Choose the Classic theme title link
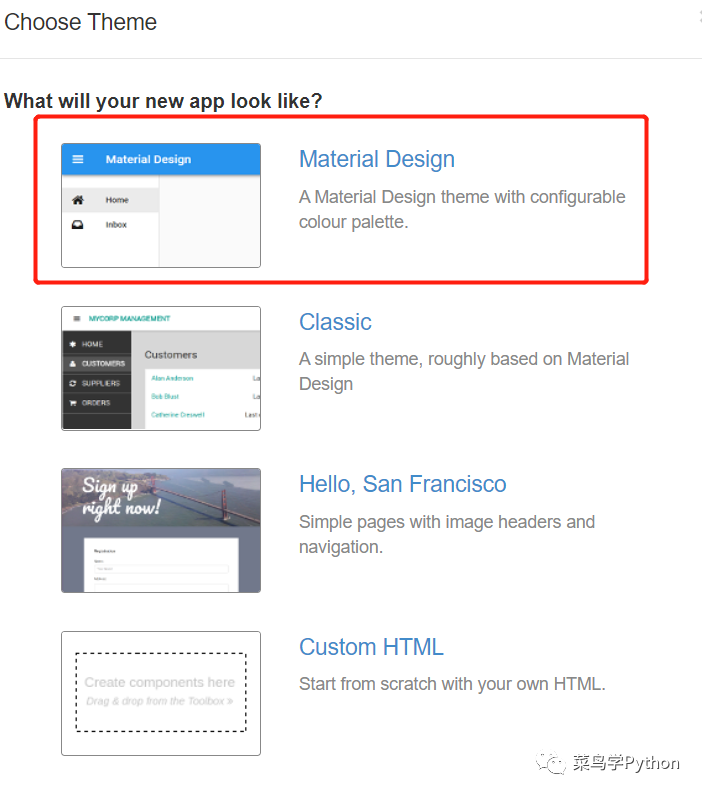702x795 pixels. 335,322
